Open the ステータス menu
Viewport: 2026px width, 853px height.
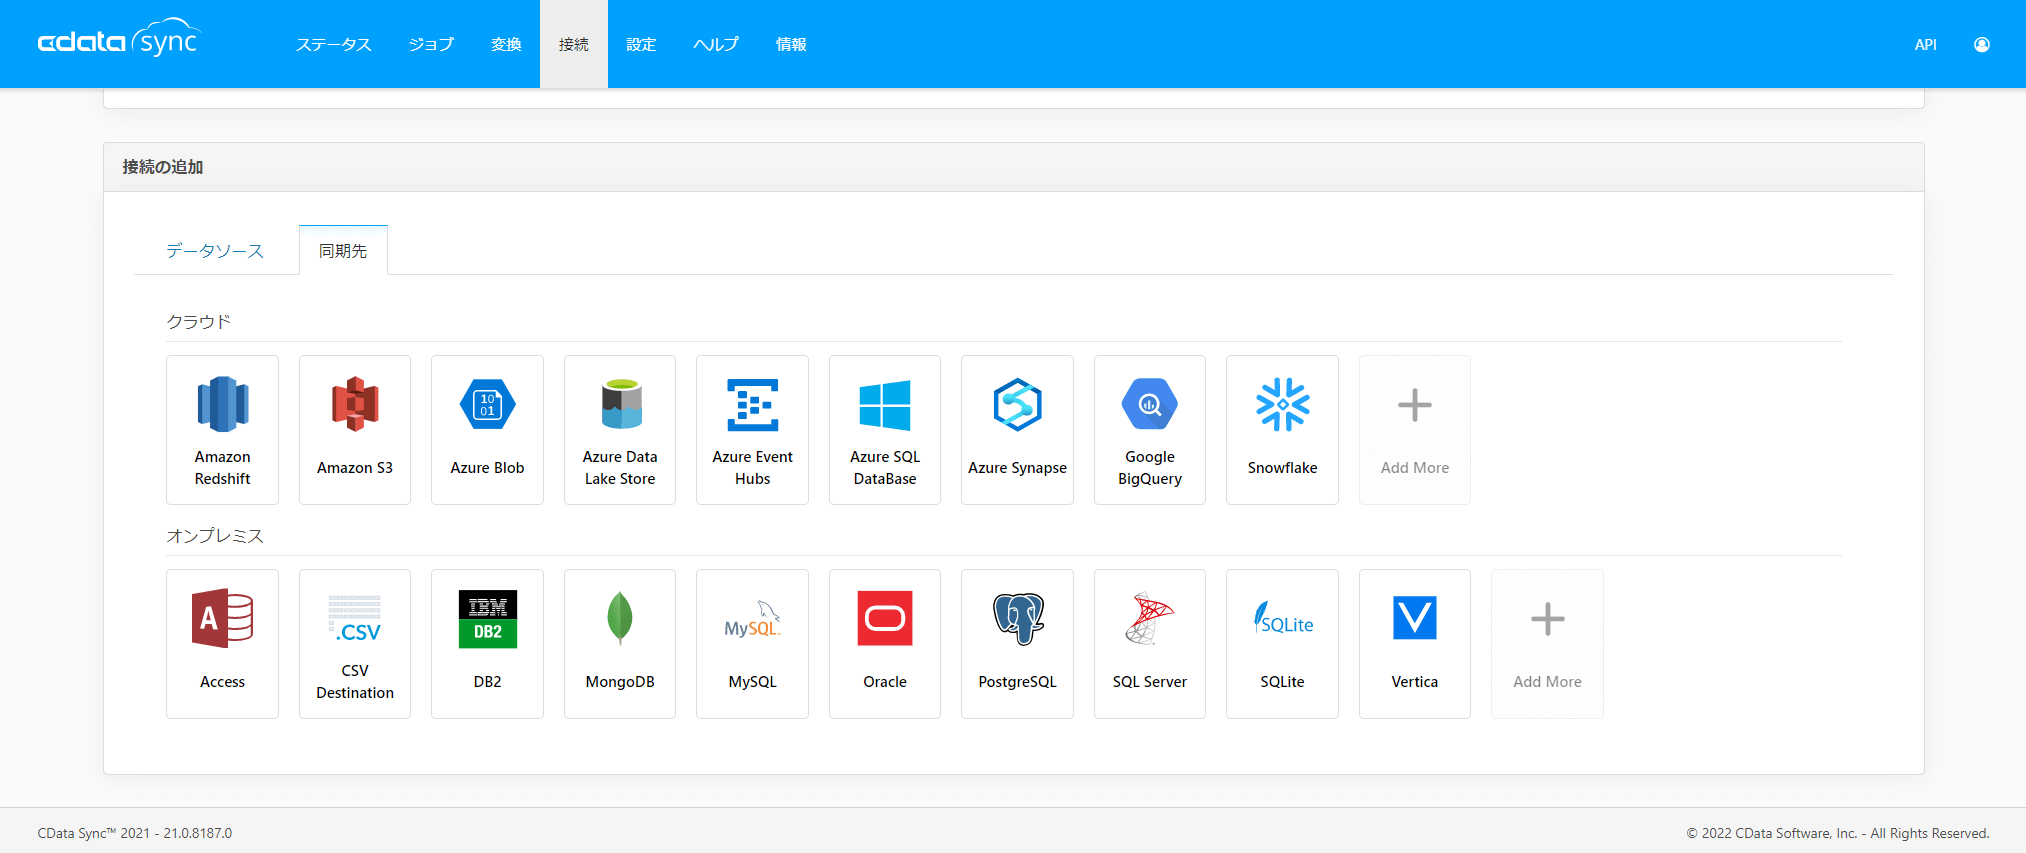333,44
